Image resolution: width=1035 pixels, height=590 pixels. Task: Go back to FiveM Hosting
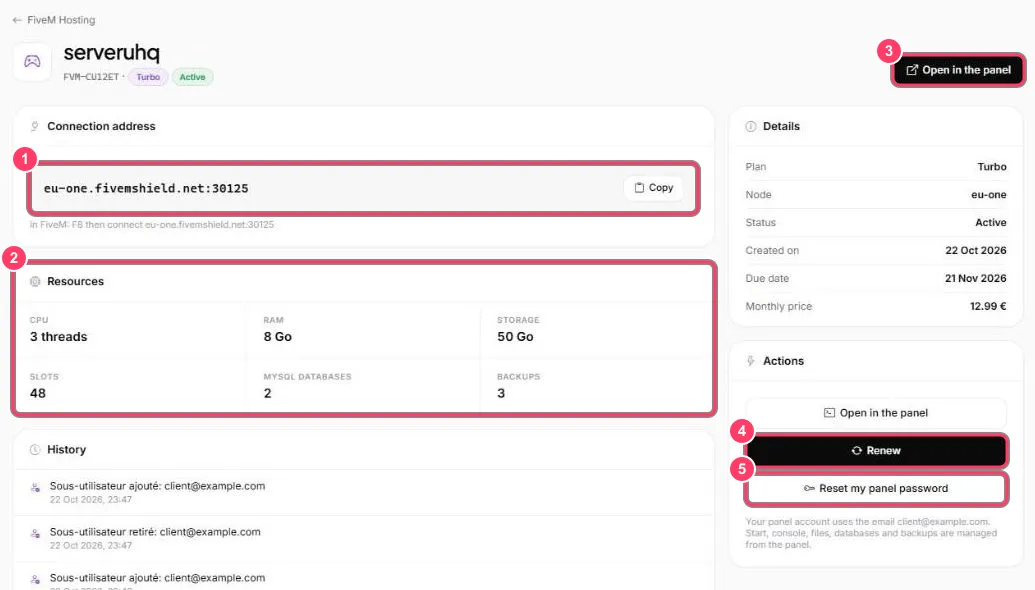pos(53,20)
